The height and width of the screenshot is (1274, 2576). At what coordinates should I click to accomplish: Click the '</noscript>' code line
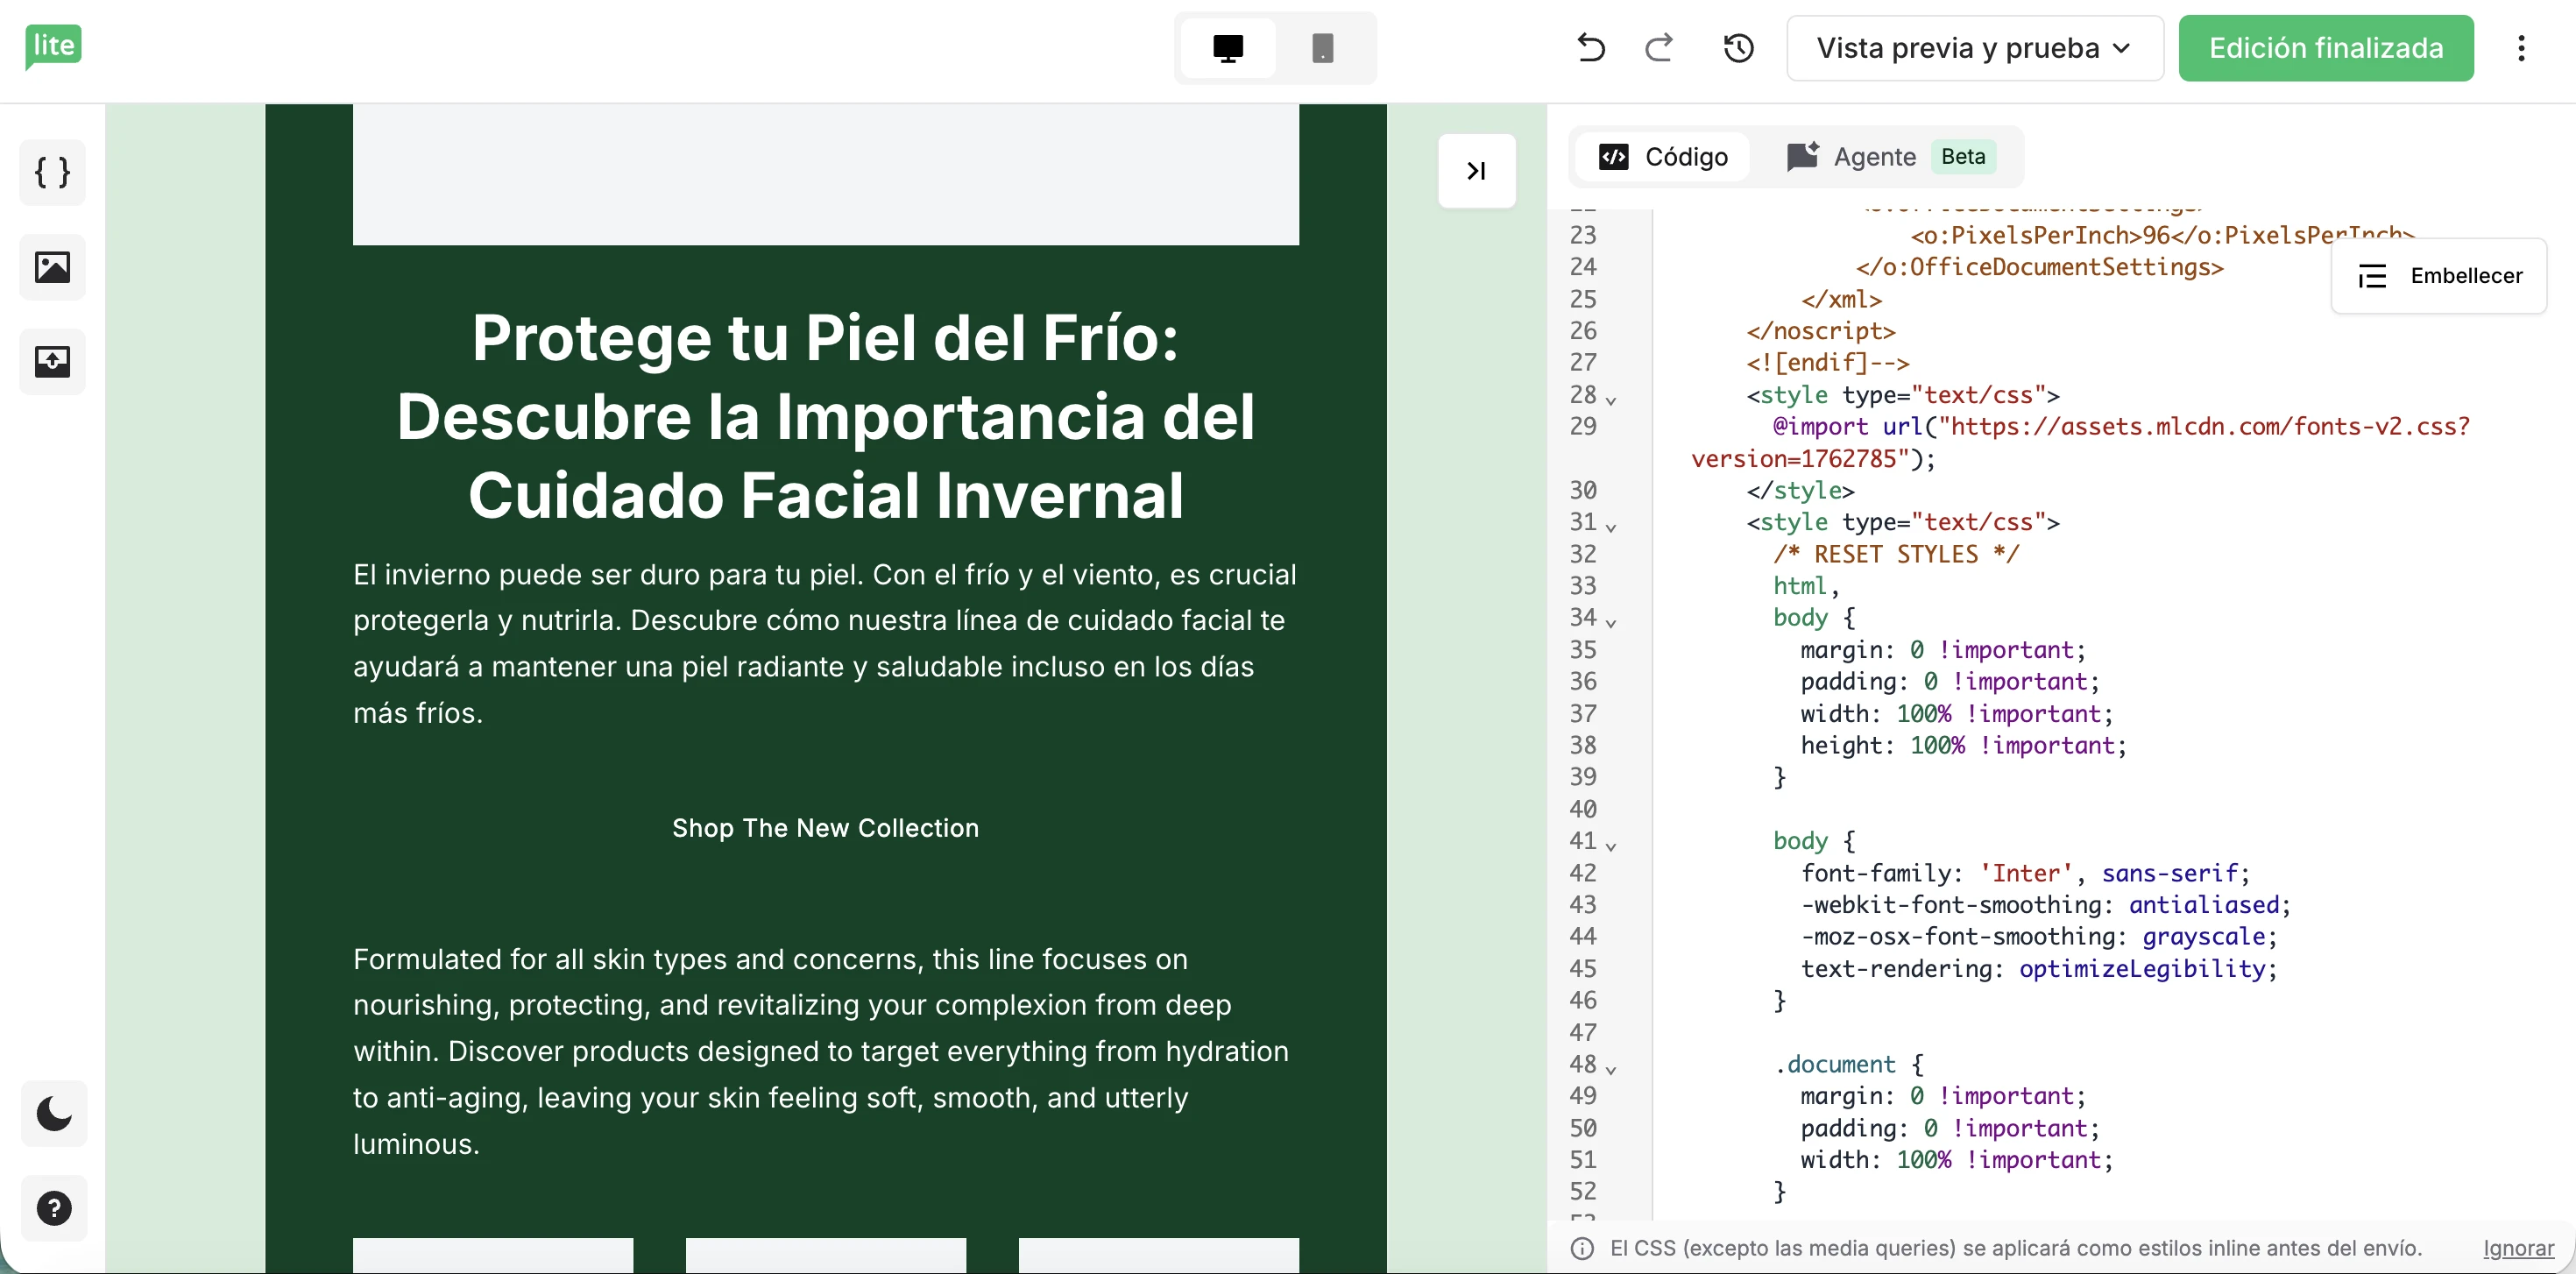coord(1821,331)
